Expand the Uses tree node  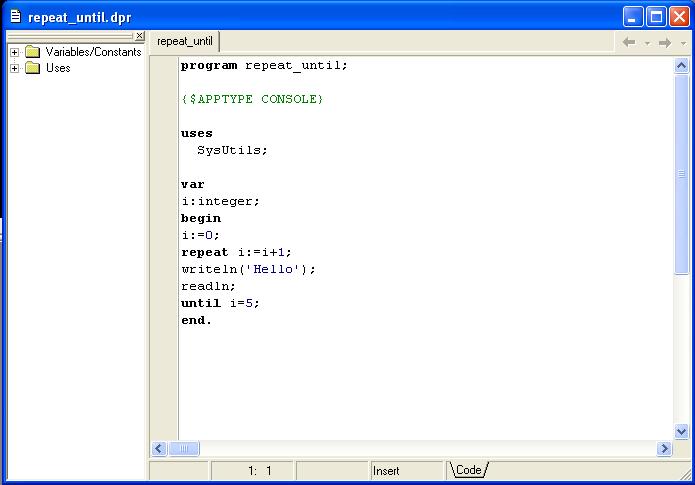(14, 68)
